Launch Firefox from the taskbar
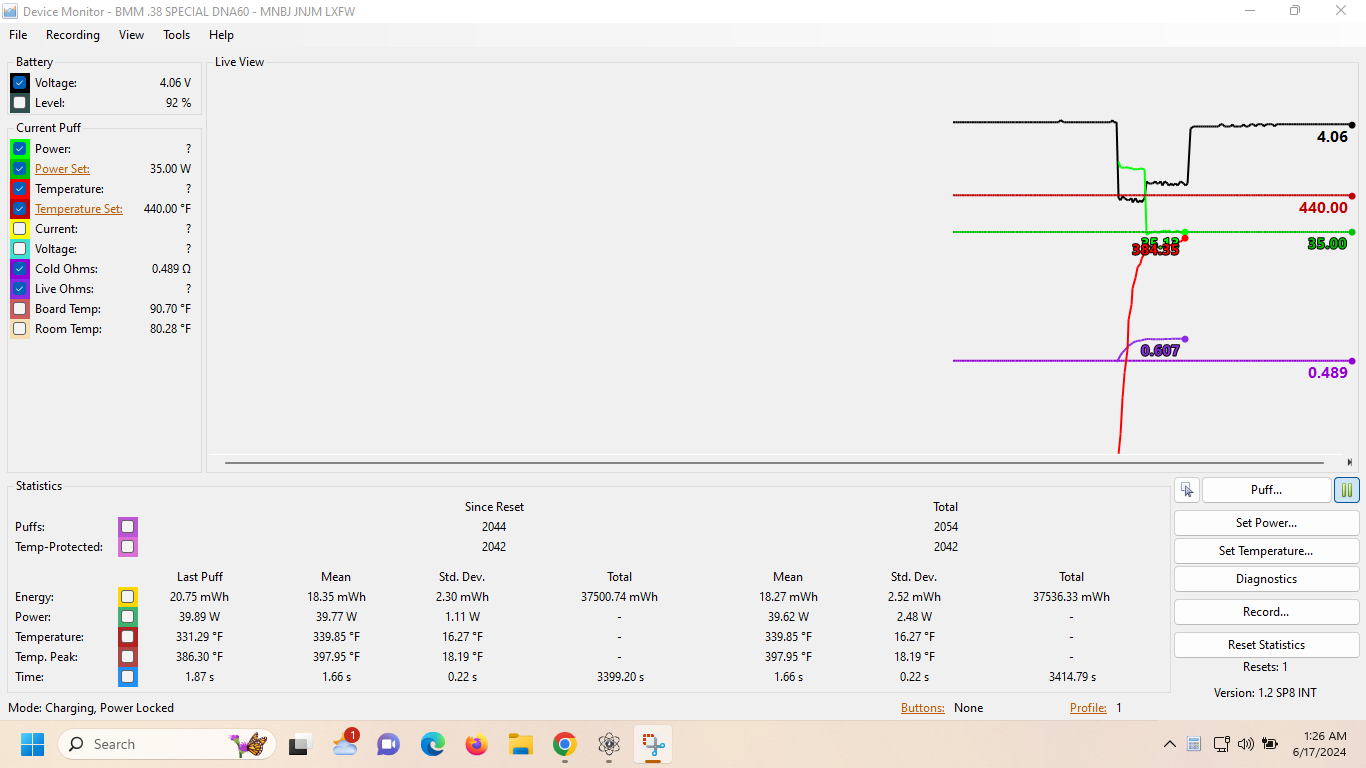Screen dimensions: 1366x768 476,744
